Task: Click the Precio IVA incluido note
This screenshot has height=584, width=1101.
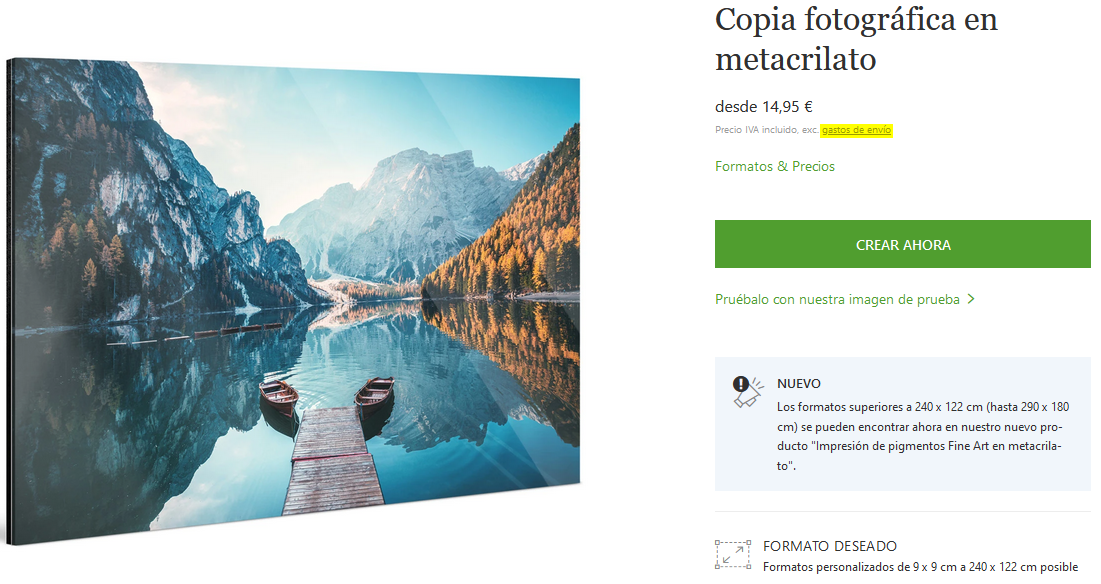Action: 767,130
